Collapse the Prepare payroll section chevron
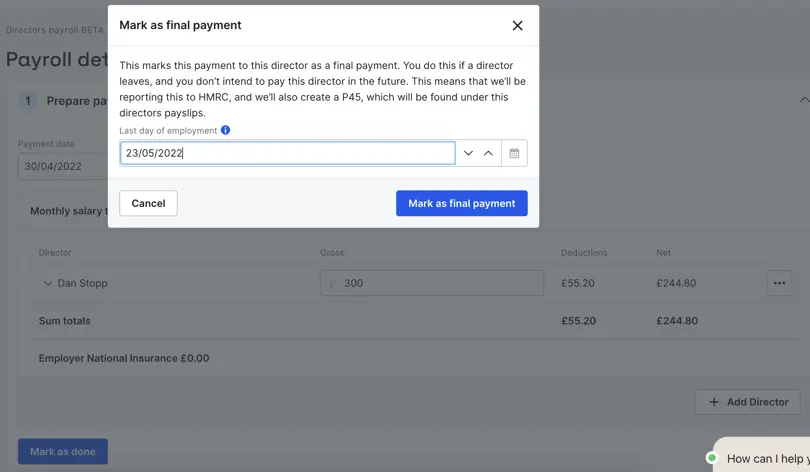 [x=804, y=100]
